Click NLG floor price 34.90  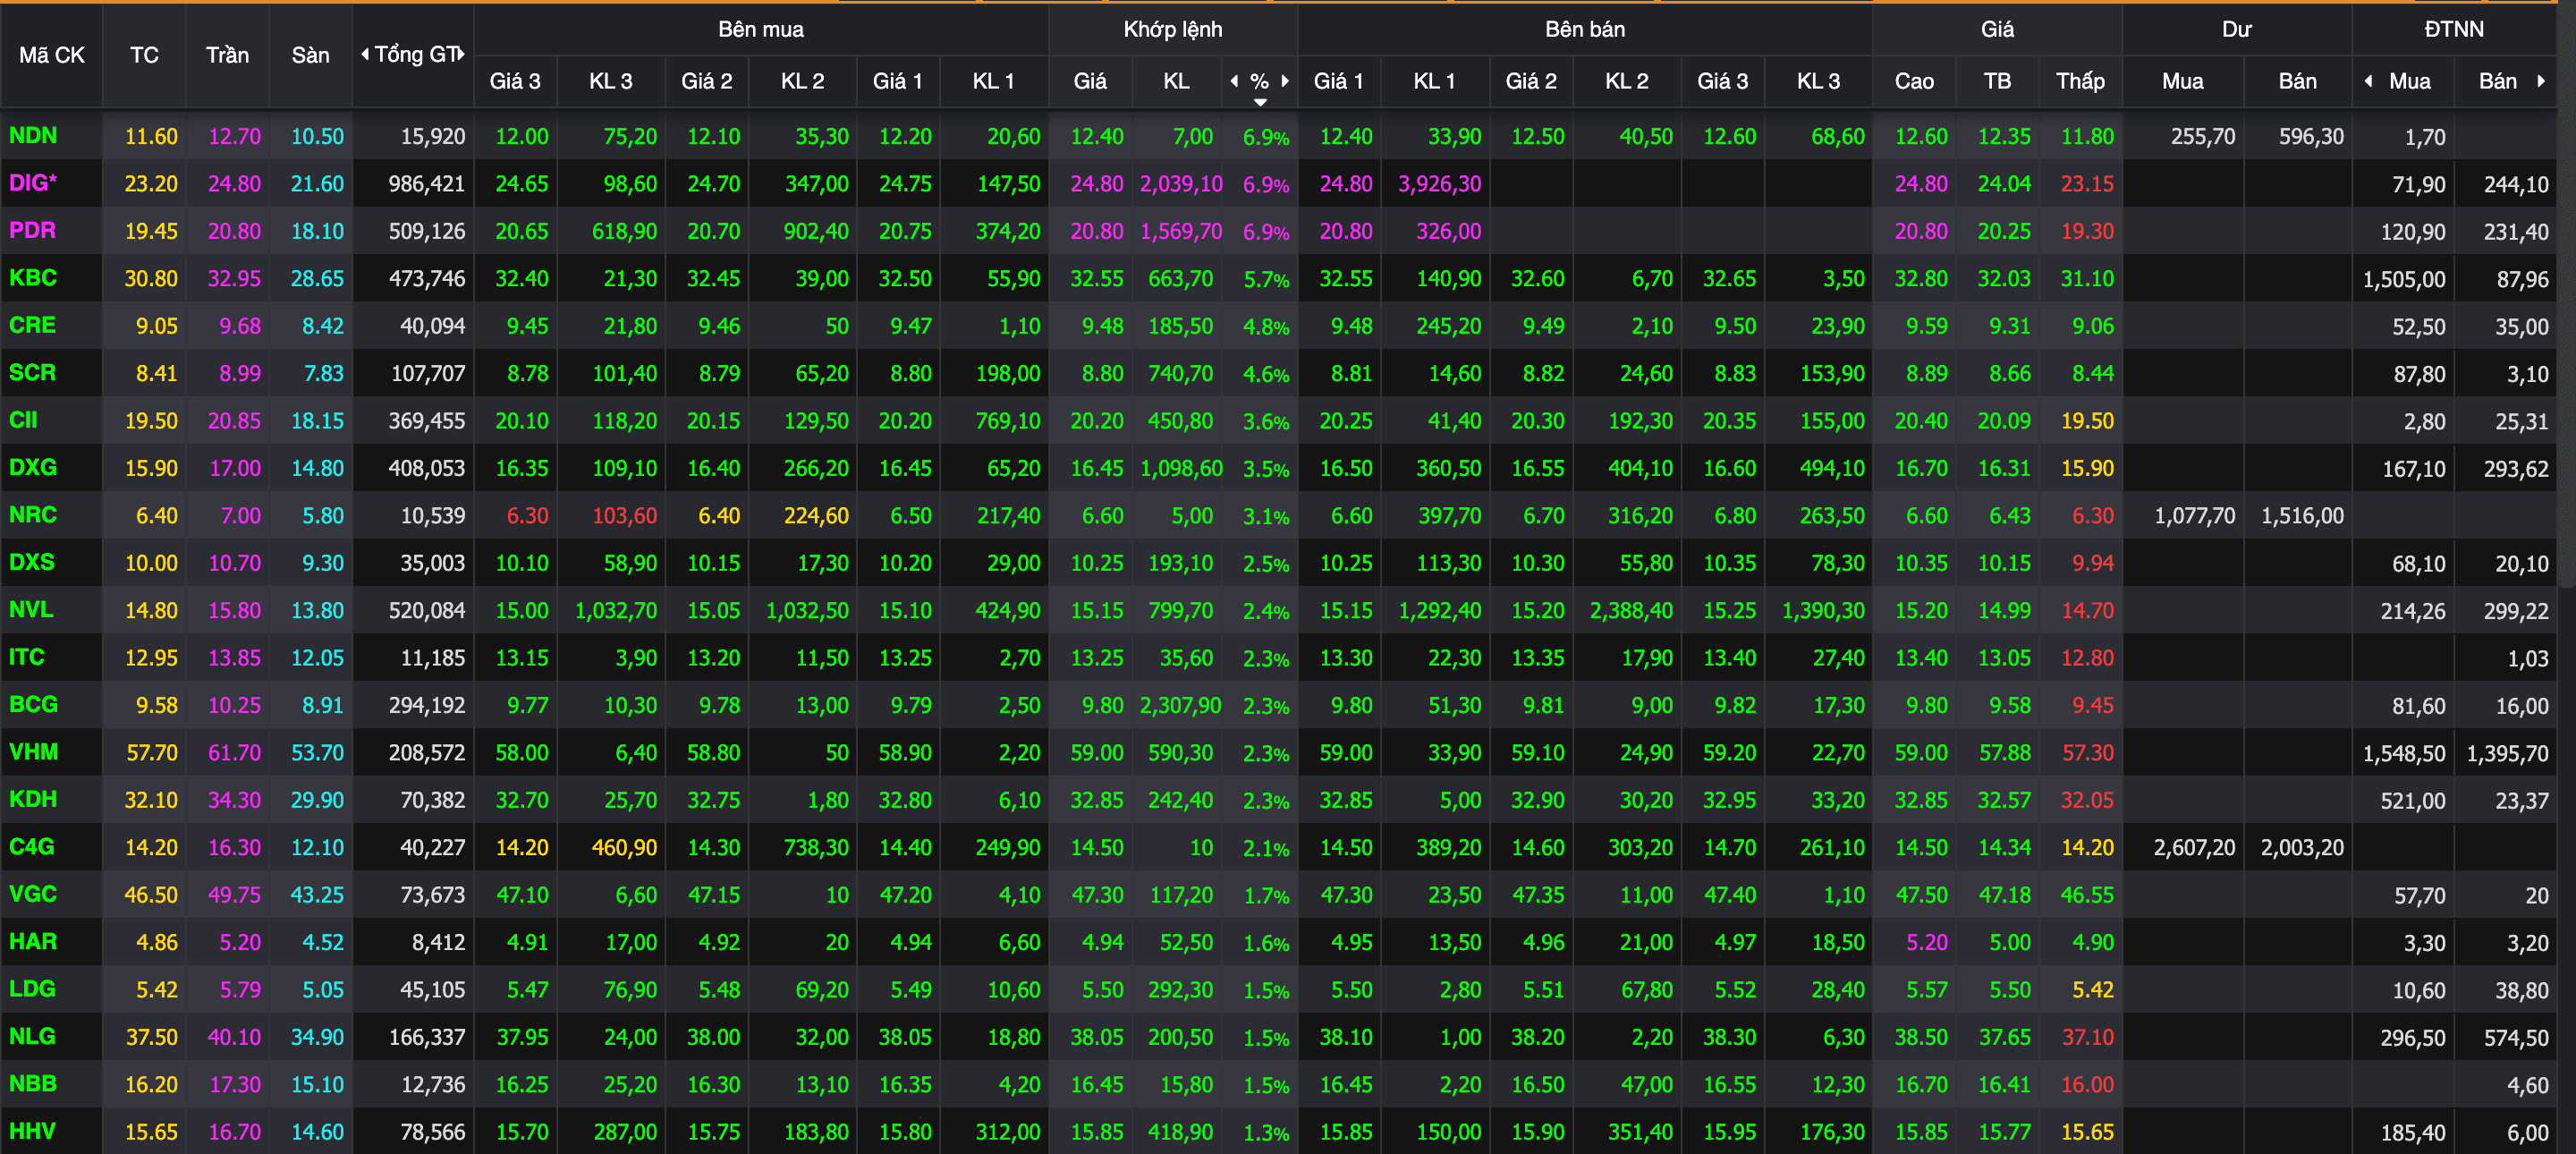pos(317,1037)
